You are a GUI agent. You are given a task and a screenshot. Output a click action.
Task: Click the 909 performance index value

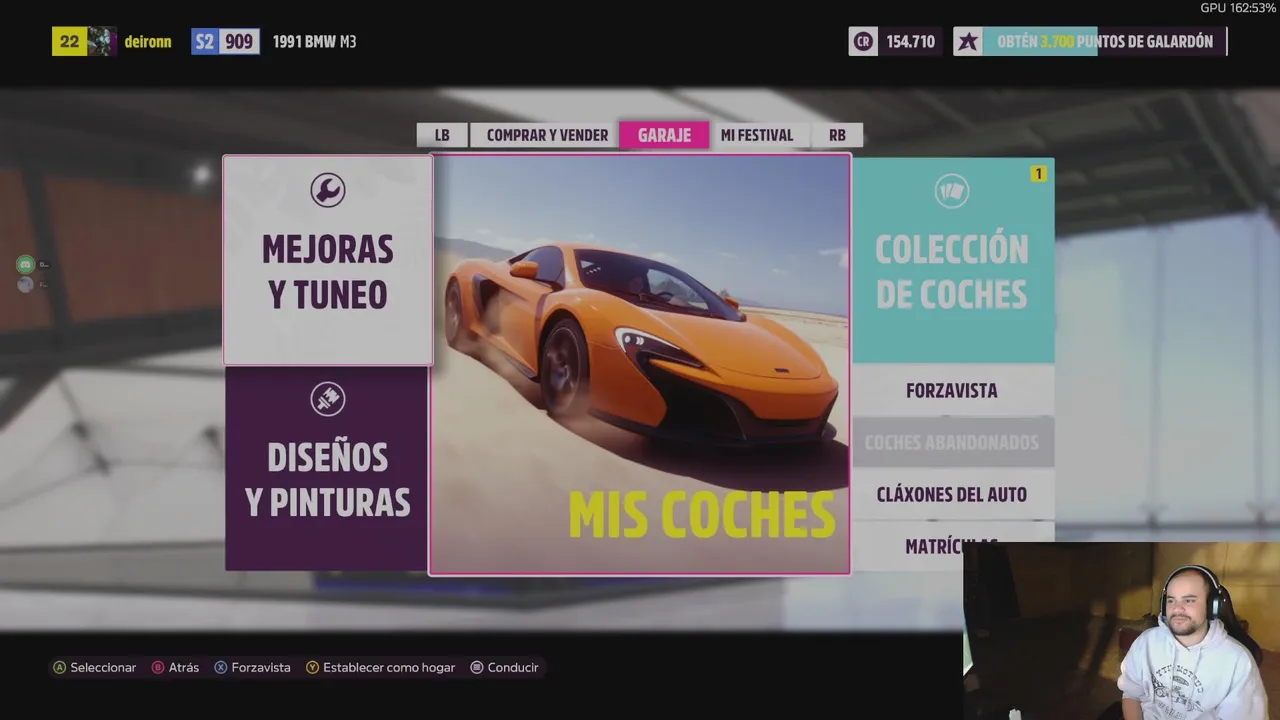coord(239,41)
